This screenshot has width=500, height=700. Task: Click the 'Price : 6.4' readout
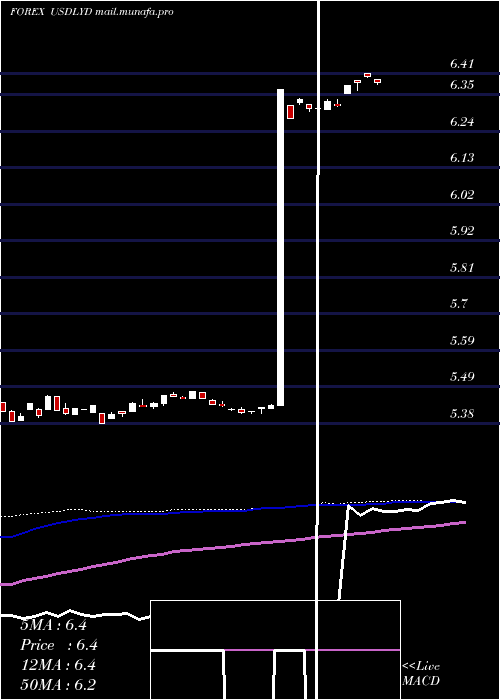click(58, 645)
